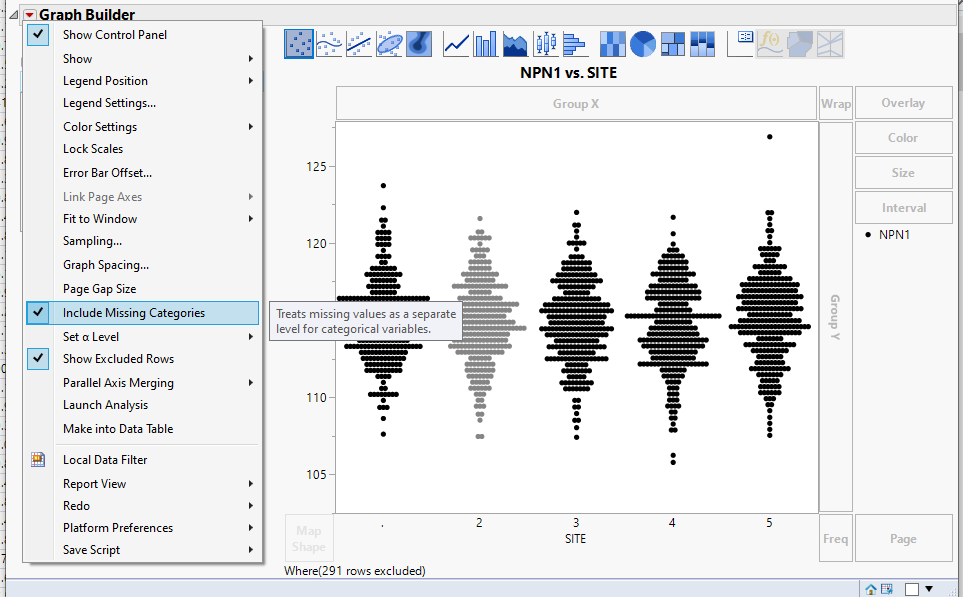The height and width of the screenshot is (597, 963).
Task: Select the Pie chart element icon
Action: pos(642,44)
